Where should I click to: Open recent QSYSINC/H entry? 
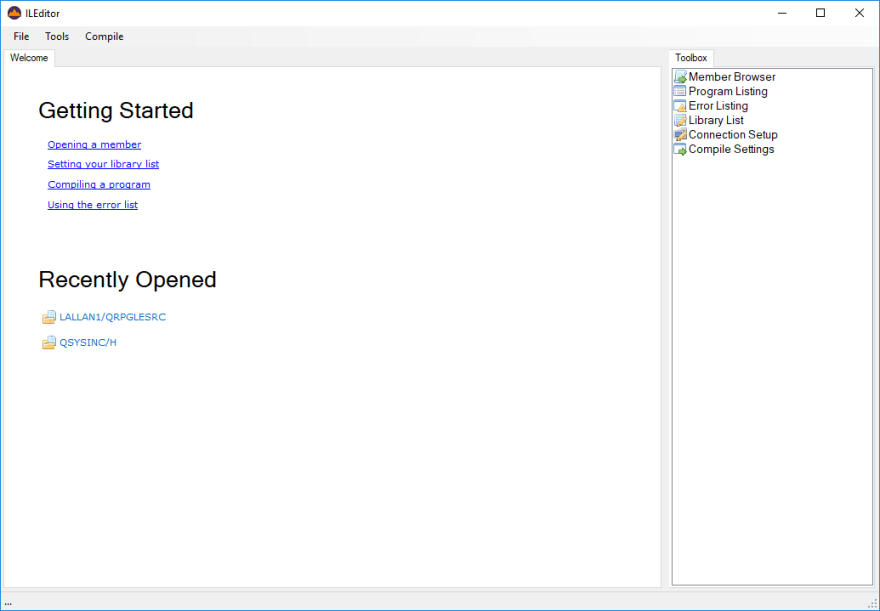pyautogui.click(x=88, y=342)
